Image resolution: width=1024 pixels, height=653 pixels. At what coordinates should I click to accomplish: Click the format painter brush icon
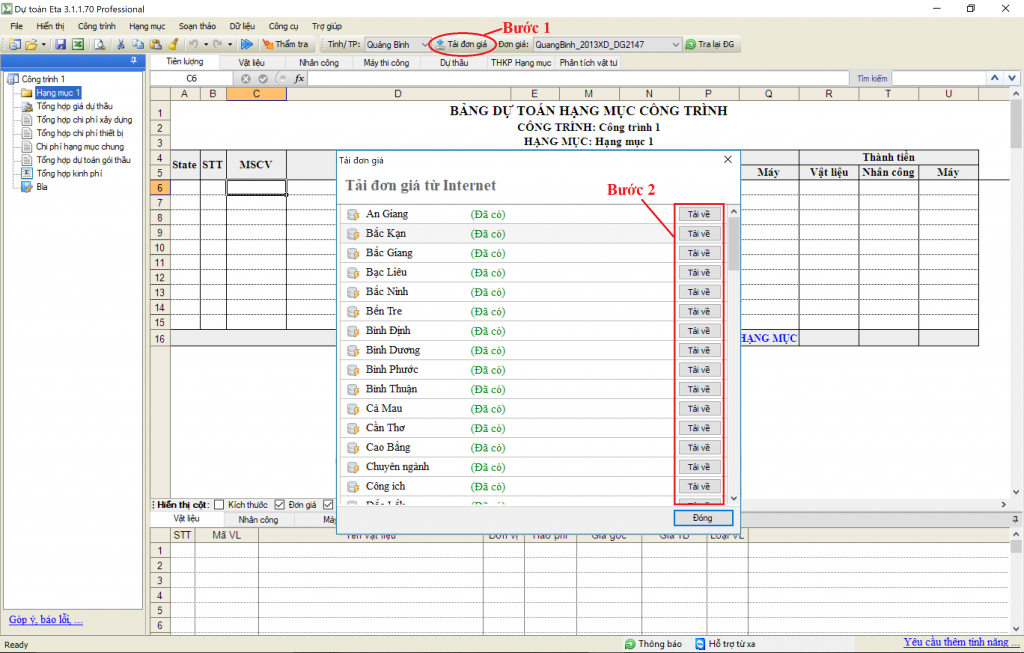[173, 45]
